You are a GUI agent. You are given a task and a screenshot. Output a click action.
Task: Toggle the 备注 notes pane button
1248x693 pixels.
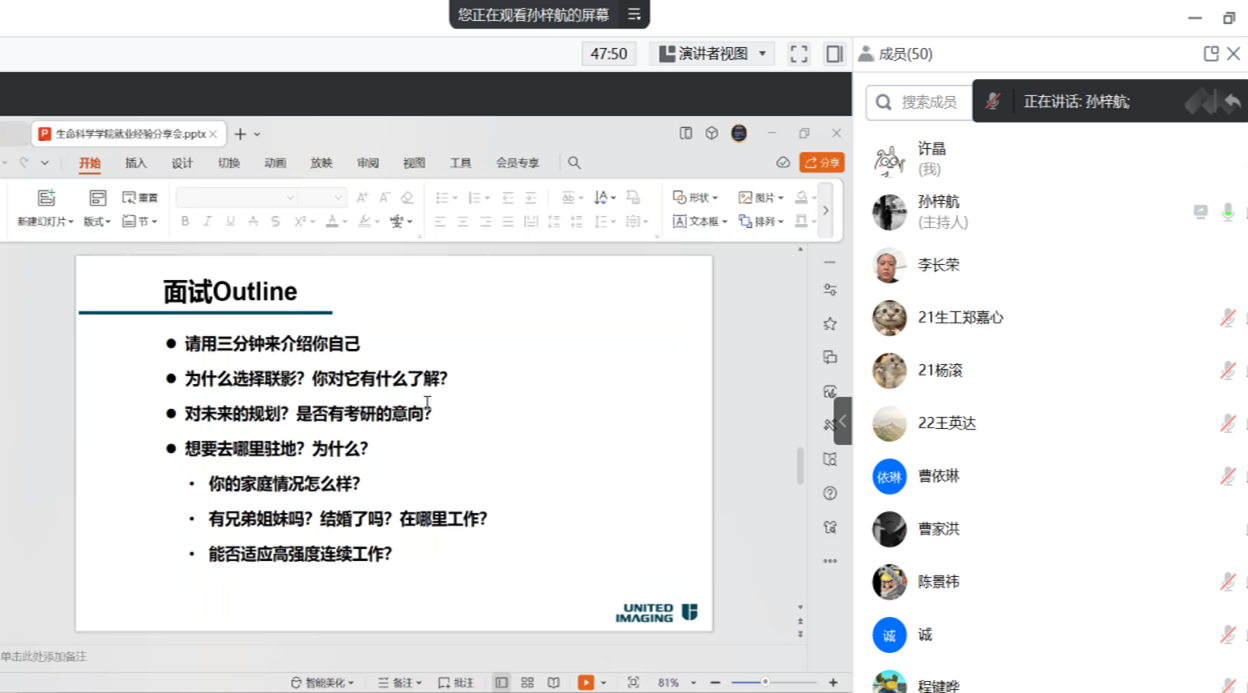[x=400, y=682]
